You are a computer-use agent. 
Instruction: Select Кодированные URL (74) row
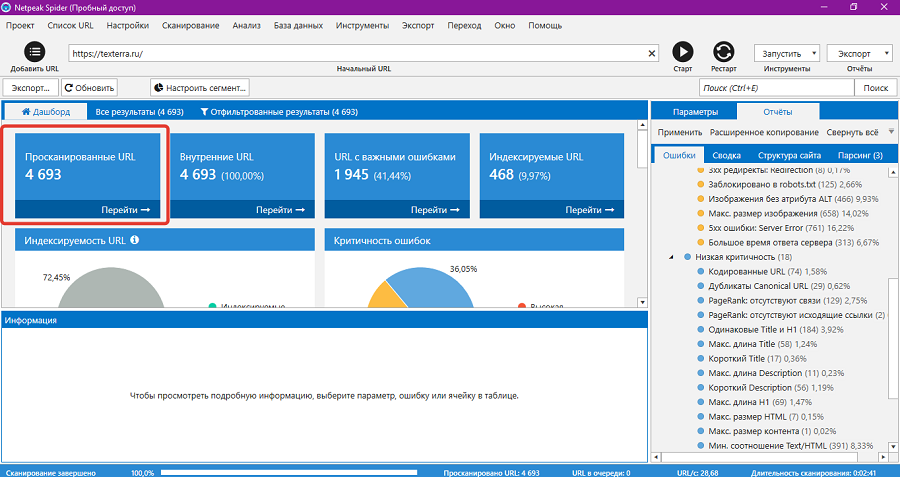click(x=762, y=272)
